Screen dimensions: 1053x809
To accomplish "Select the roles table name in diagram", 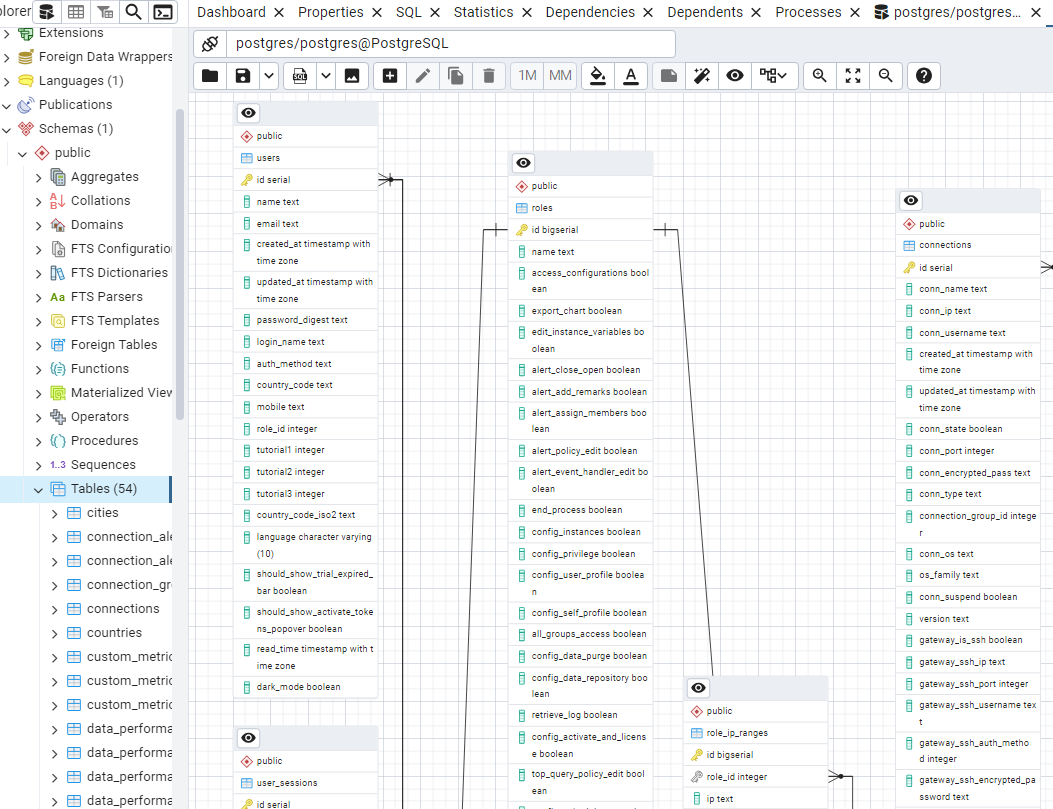I will [542, 208].
